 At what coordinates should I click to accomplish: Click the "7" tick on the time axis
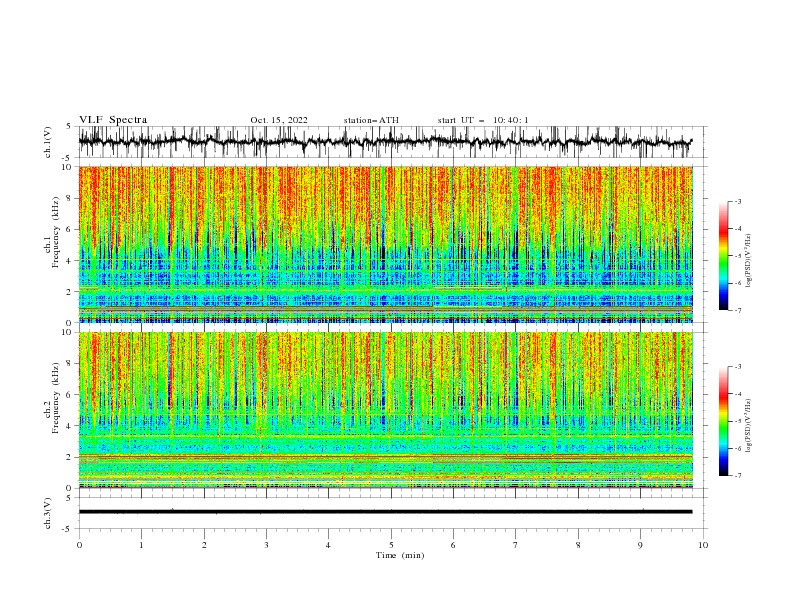(x=516, y=545)
